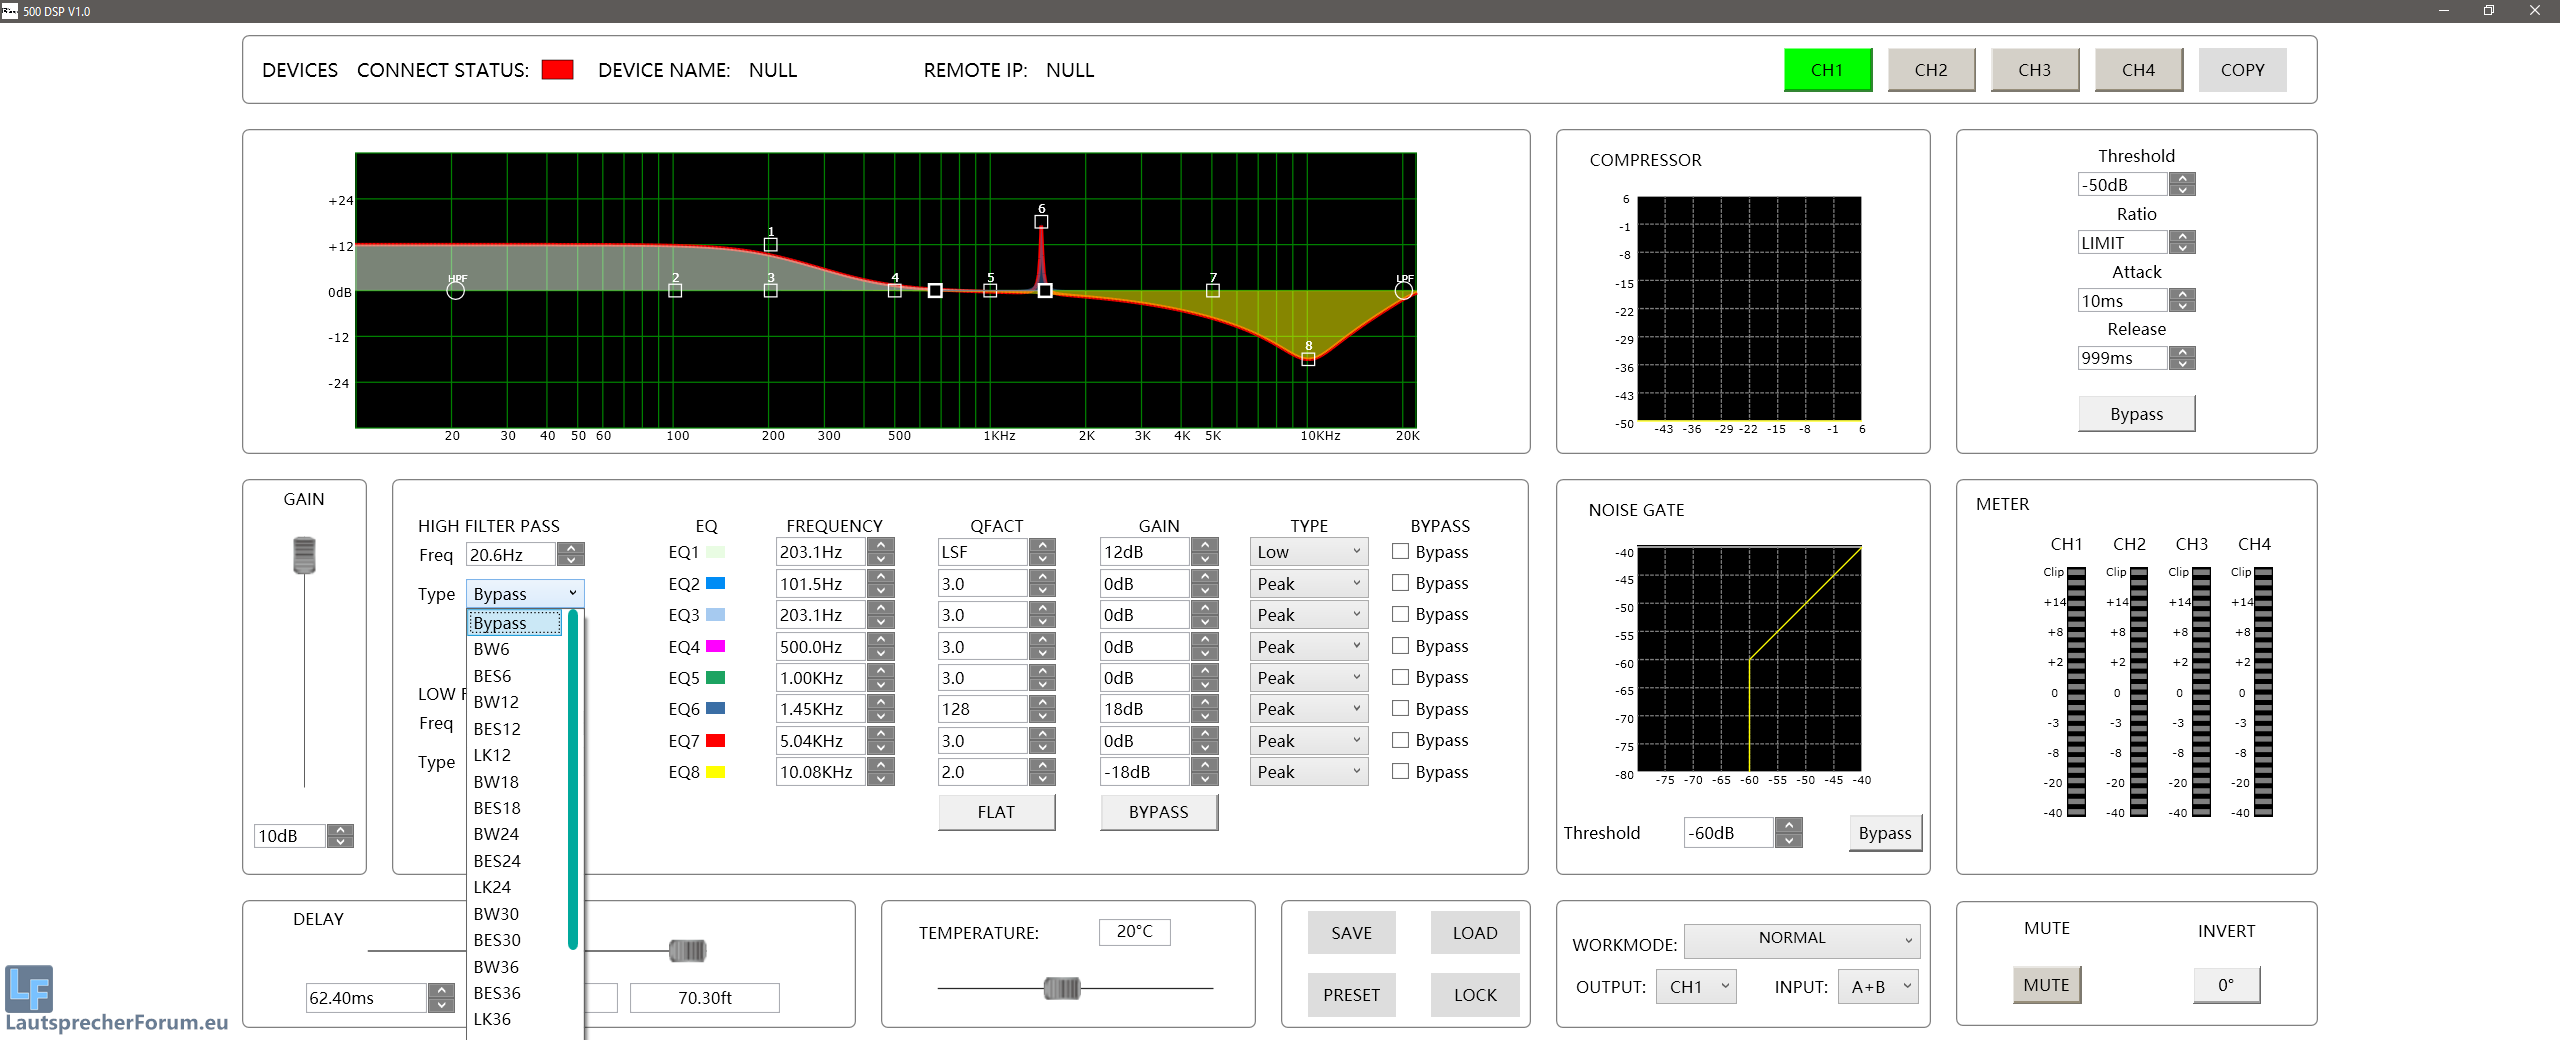
Task: Switch to channel CH2
Action: point(1931,70)
